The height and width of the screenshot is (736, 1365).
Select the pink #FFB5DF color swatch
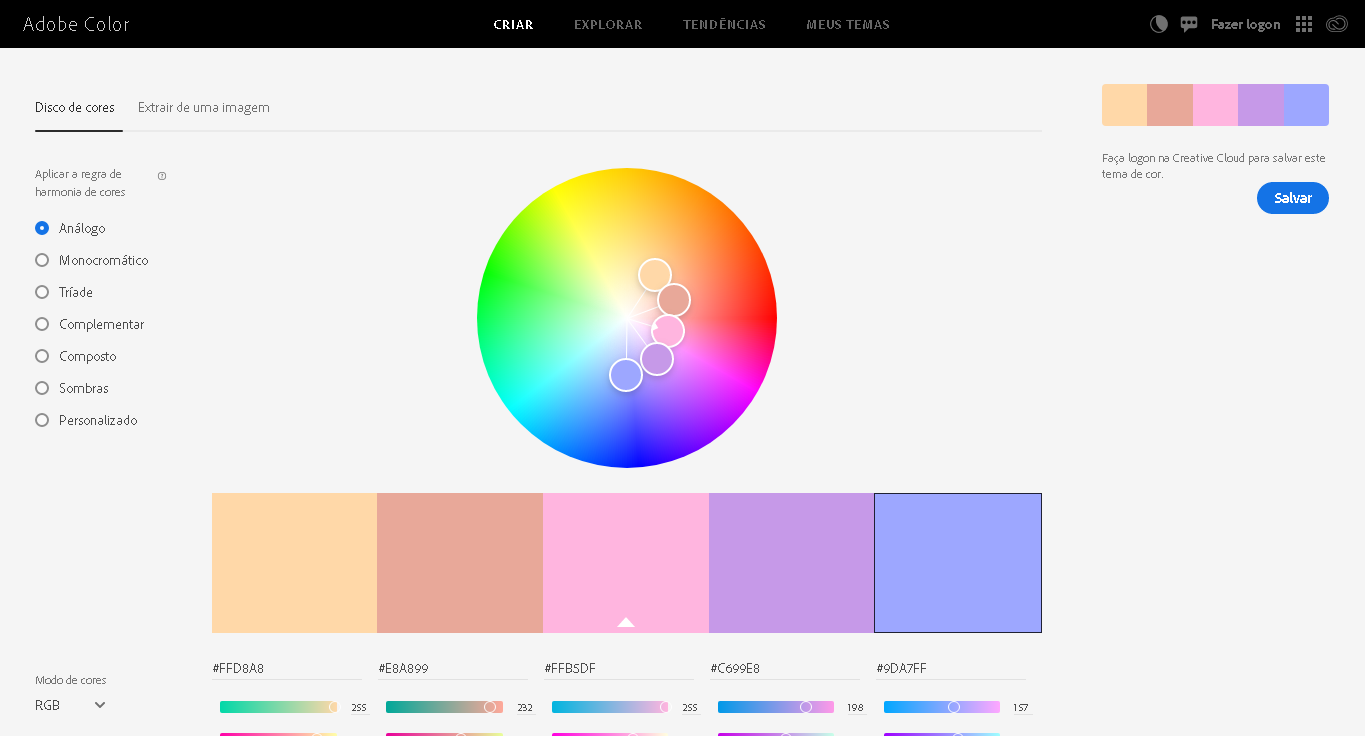pyautogui.click(x=625, y=562)
